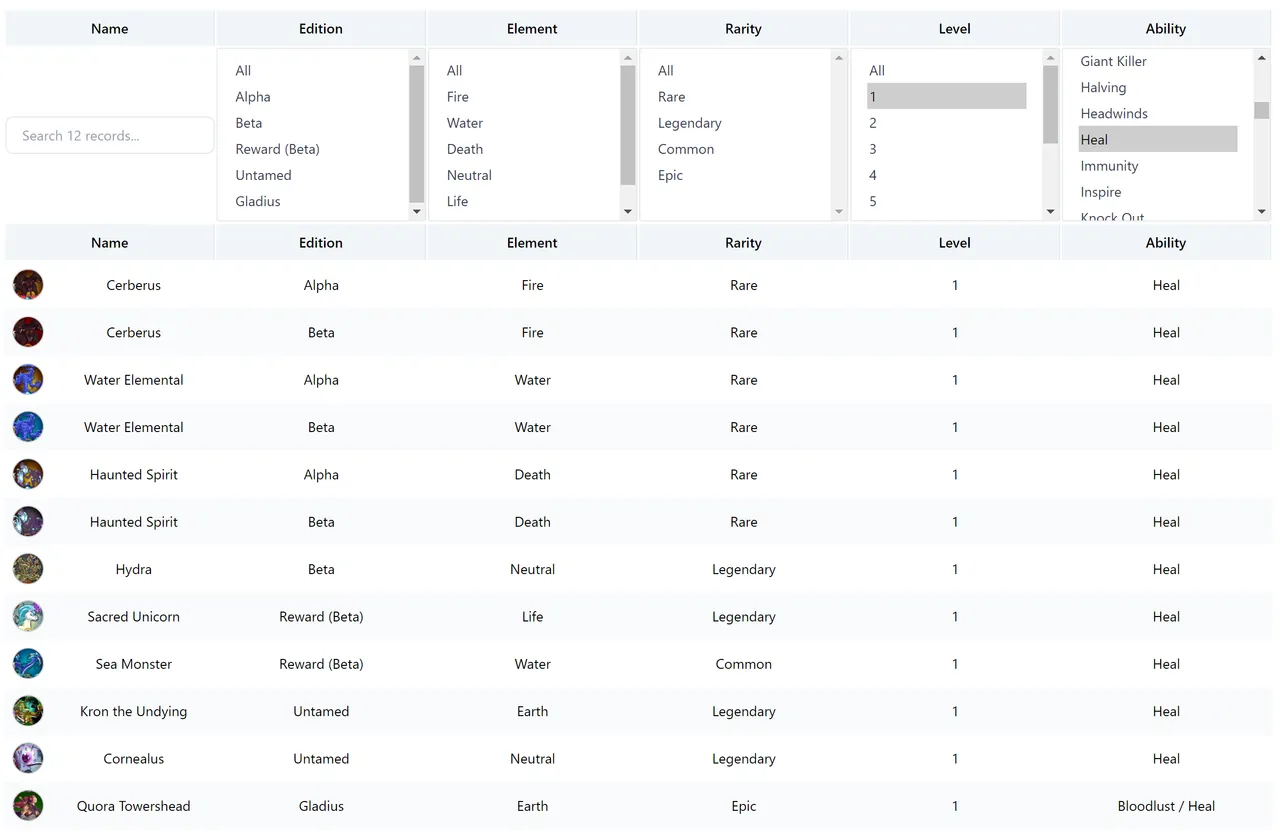This screenshot has height=833, width=1280.
Task: Click the Alpha Haunted Spirit card icon
Action: (x=28, y=474)
